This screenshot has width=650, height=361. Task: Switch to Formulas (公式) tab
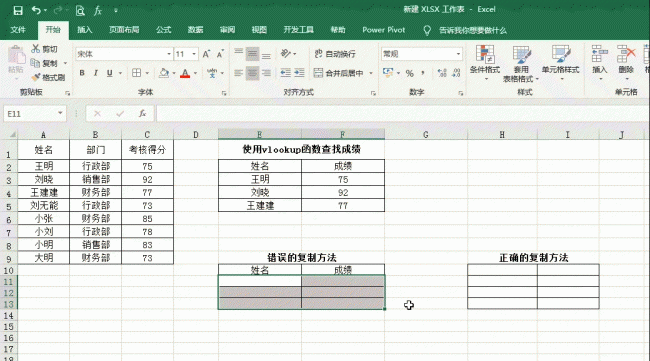pyautogui.click(x=163, y=30)
